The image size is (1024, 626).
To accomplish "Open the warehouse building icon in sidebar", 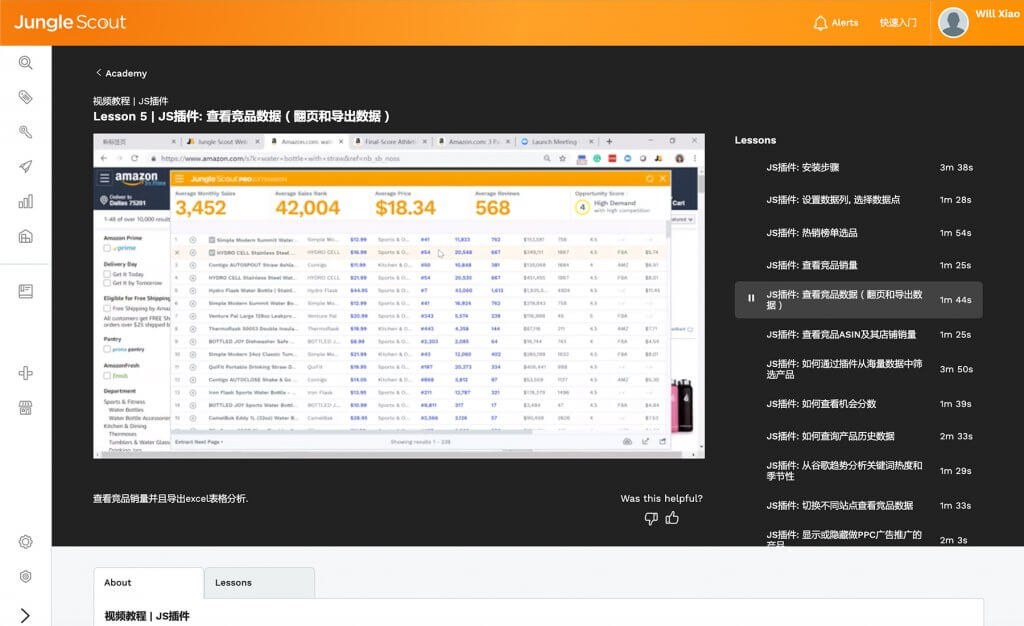I will (x=25, y=236).
